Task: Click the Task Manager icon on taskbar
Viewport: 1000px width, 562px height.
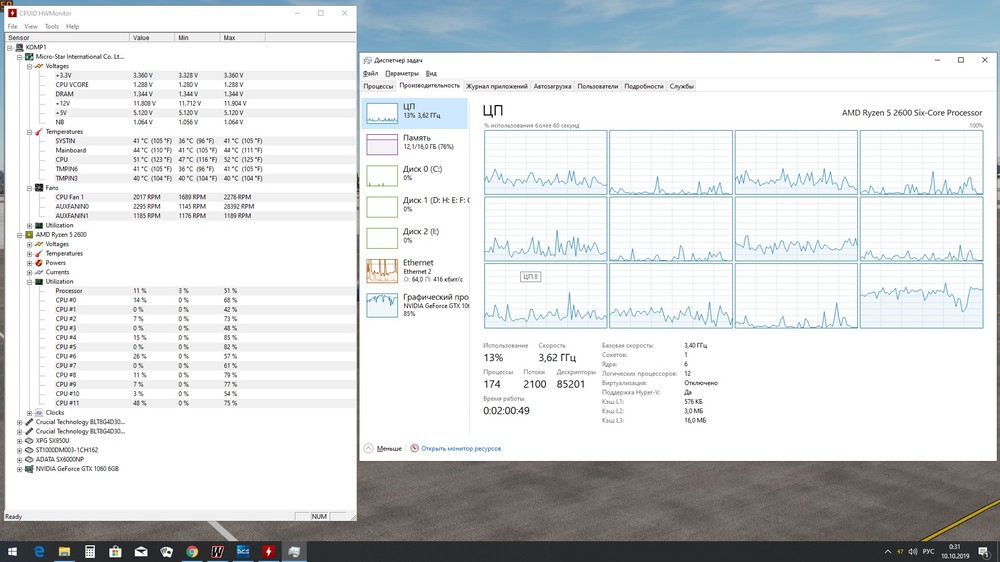Action: tap(294, 552)
